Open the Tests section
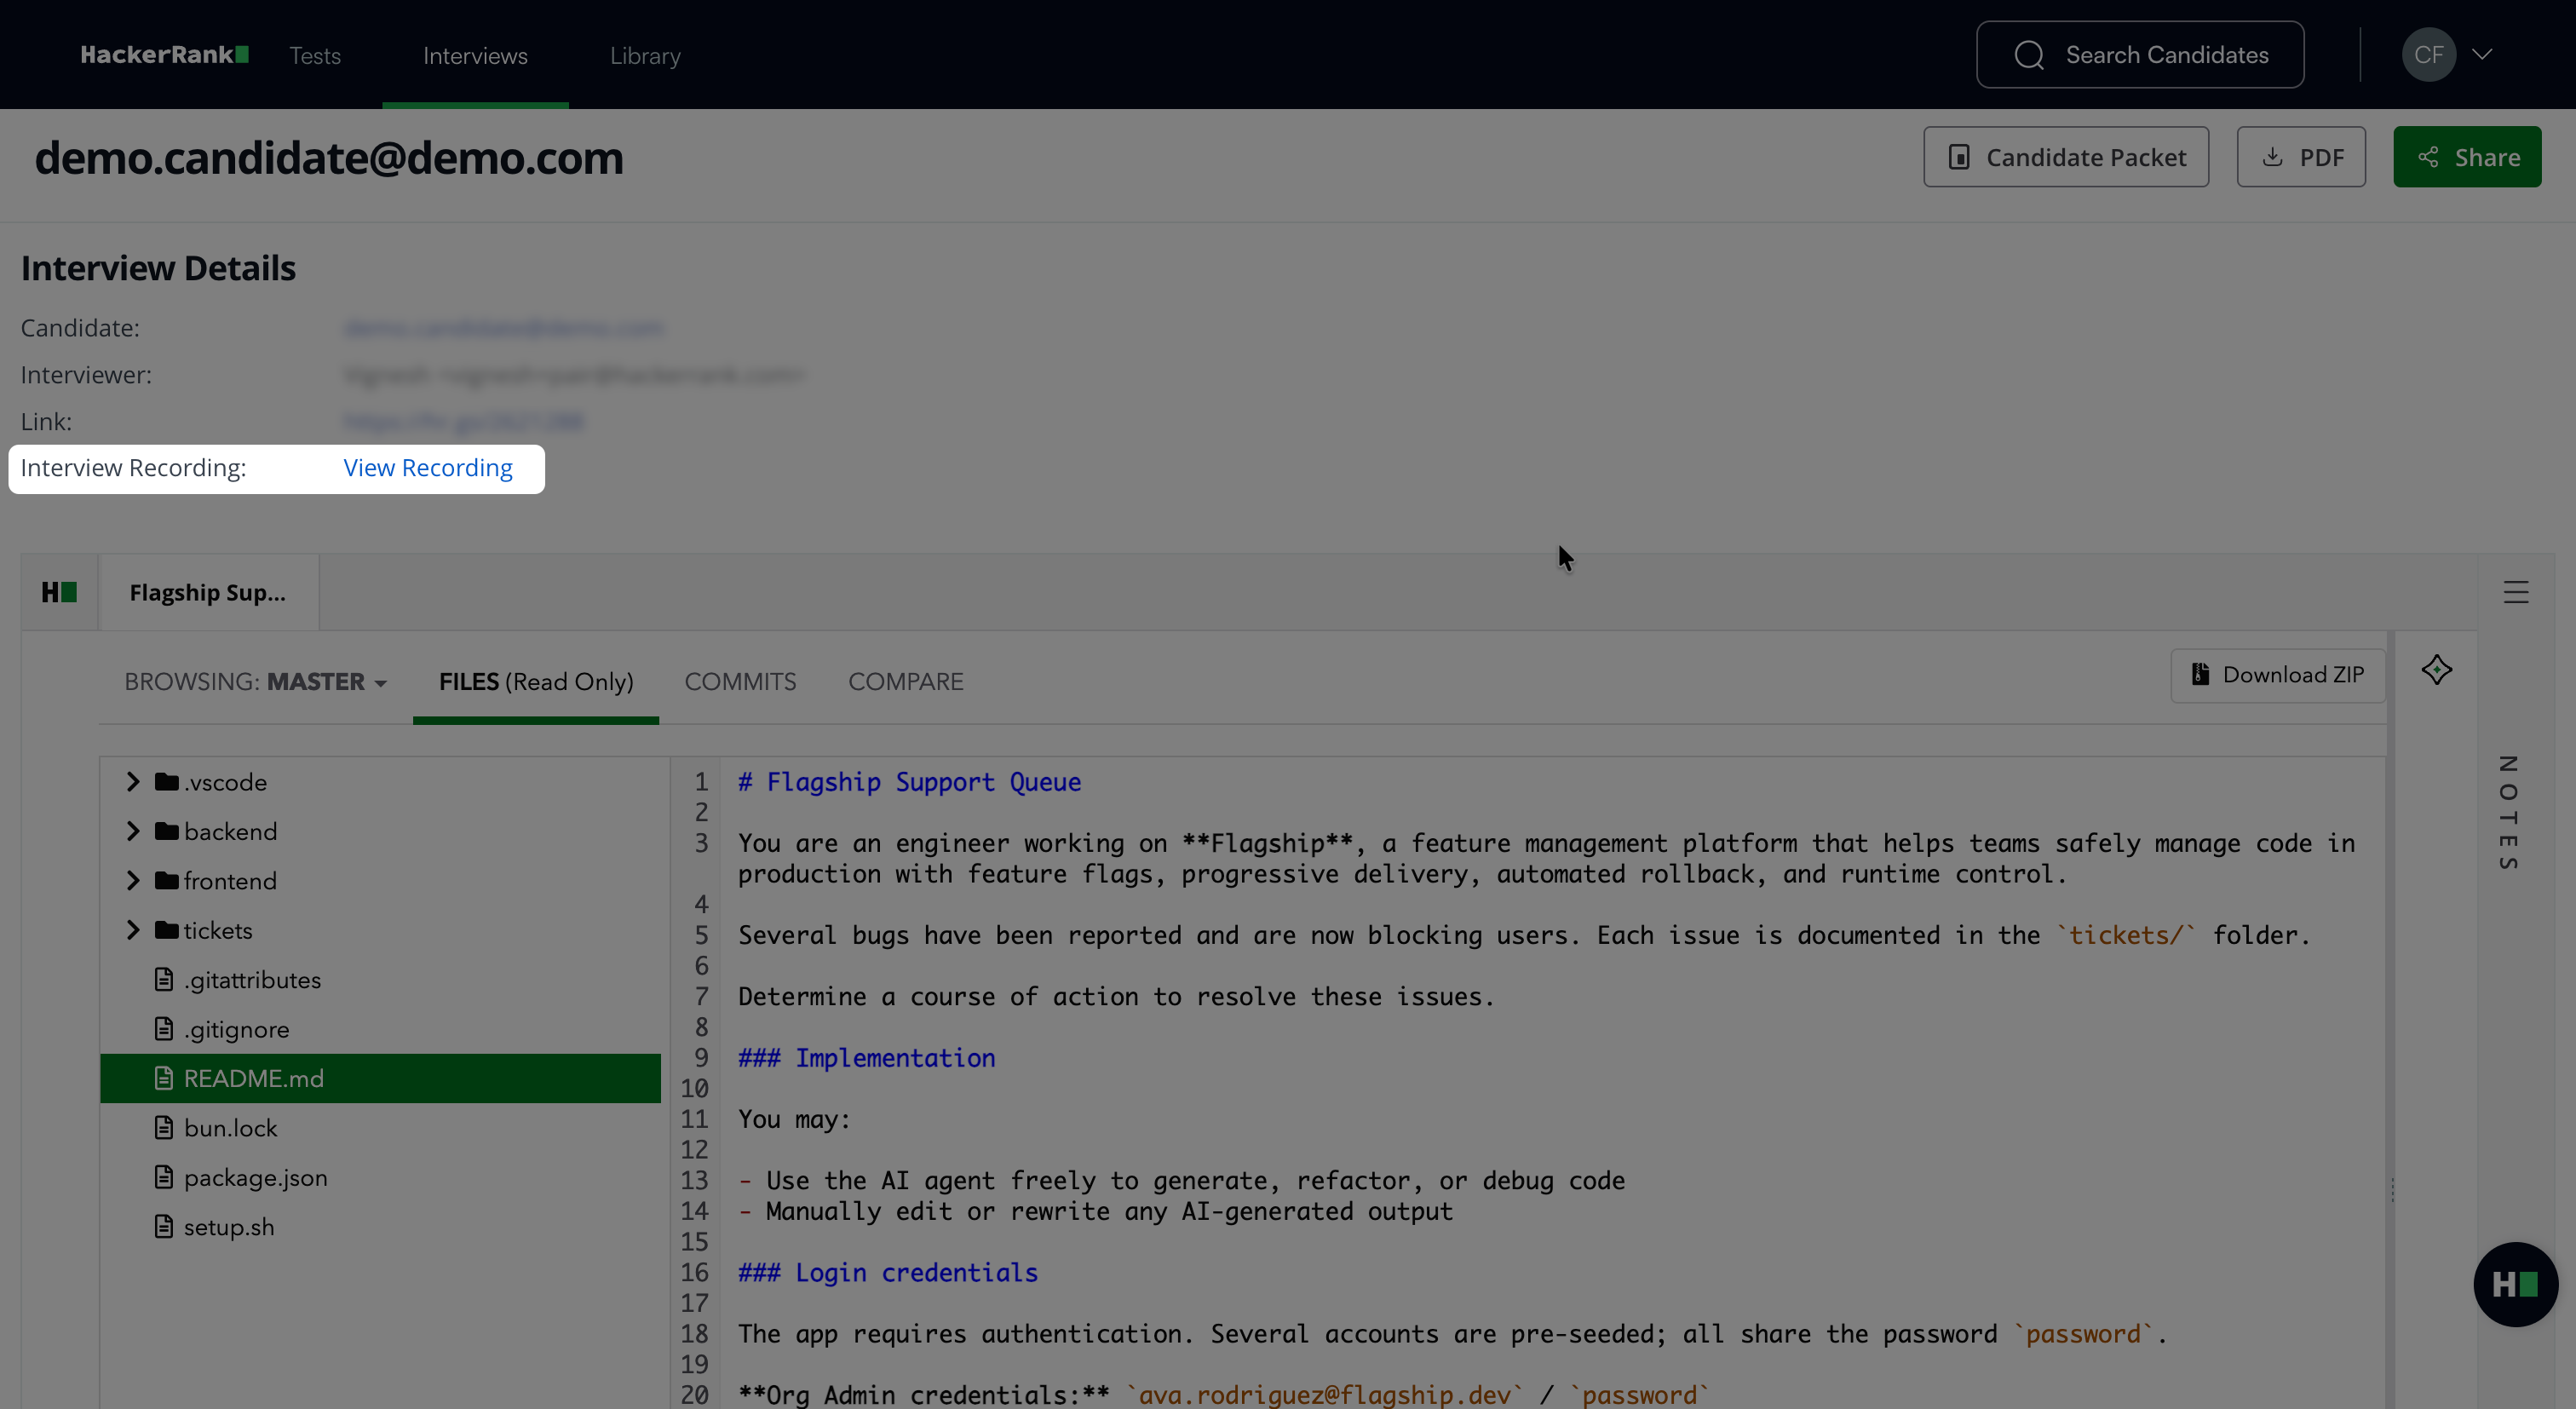 point(315,56)
